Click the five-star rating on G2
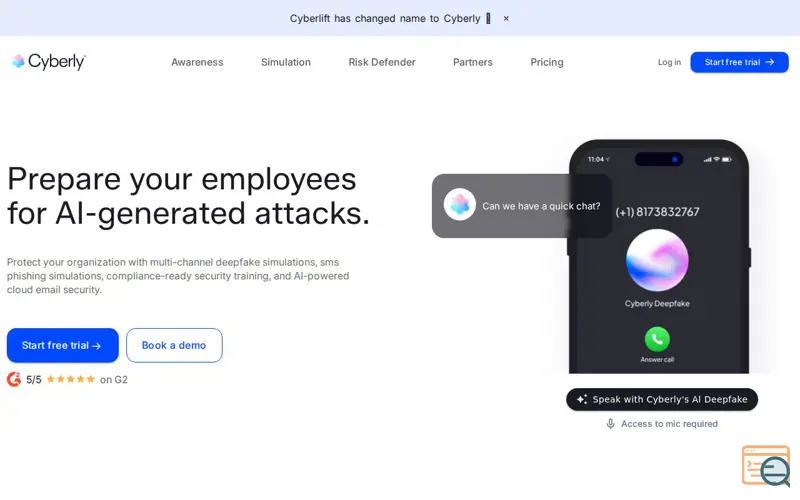 click(70, 379)
